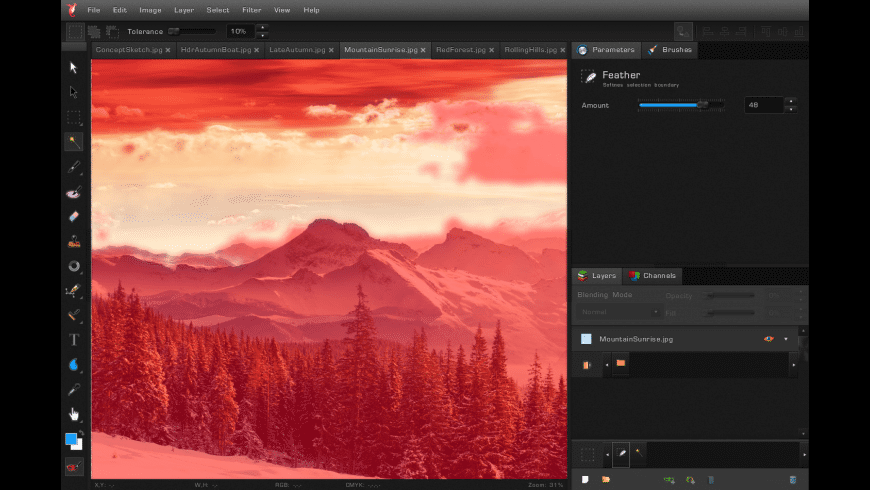Viewport: 870px width, 490px height.
Task: Click the app logo icon
Action: click(72, 9)
